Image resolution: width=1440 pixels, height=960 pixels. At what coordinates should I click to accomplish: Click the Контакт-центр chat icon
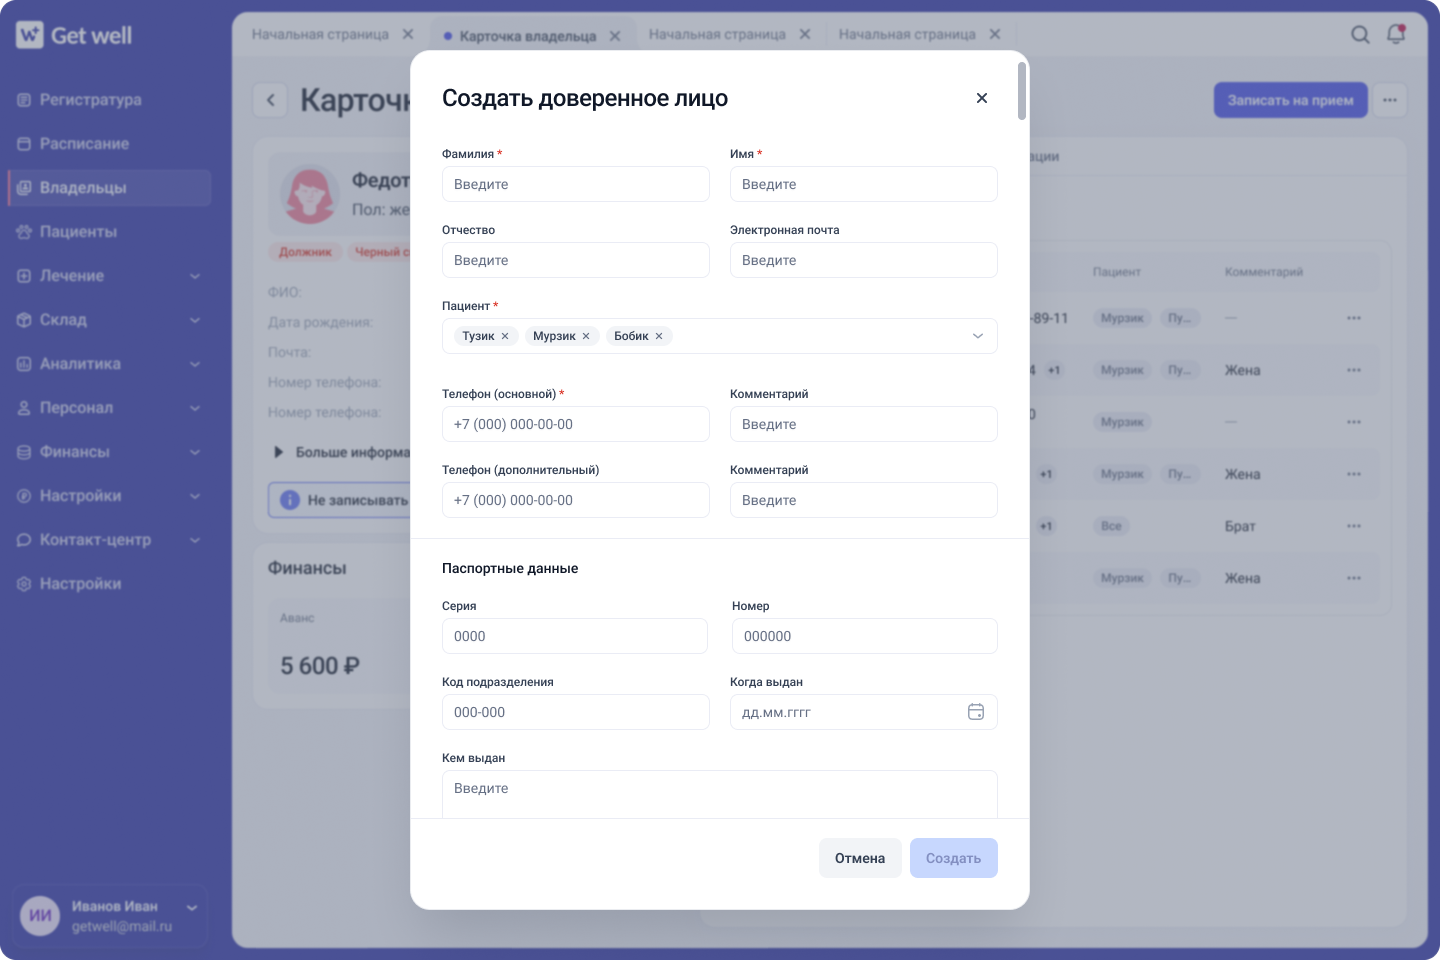pos(24,540)
